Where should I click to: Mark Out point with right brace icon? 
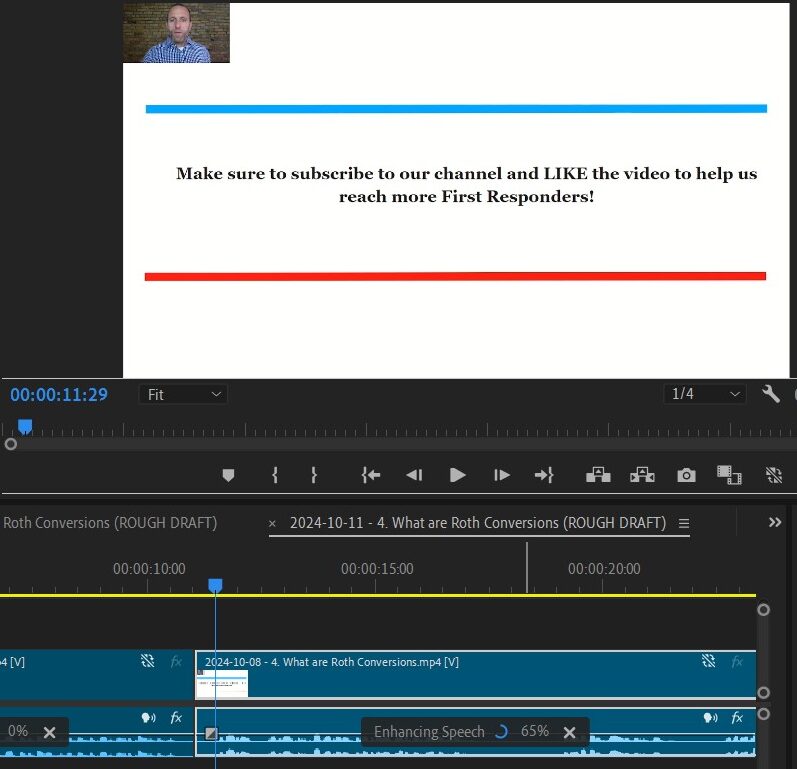(x=314, y=475)
